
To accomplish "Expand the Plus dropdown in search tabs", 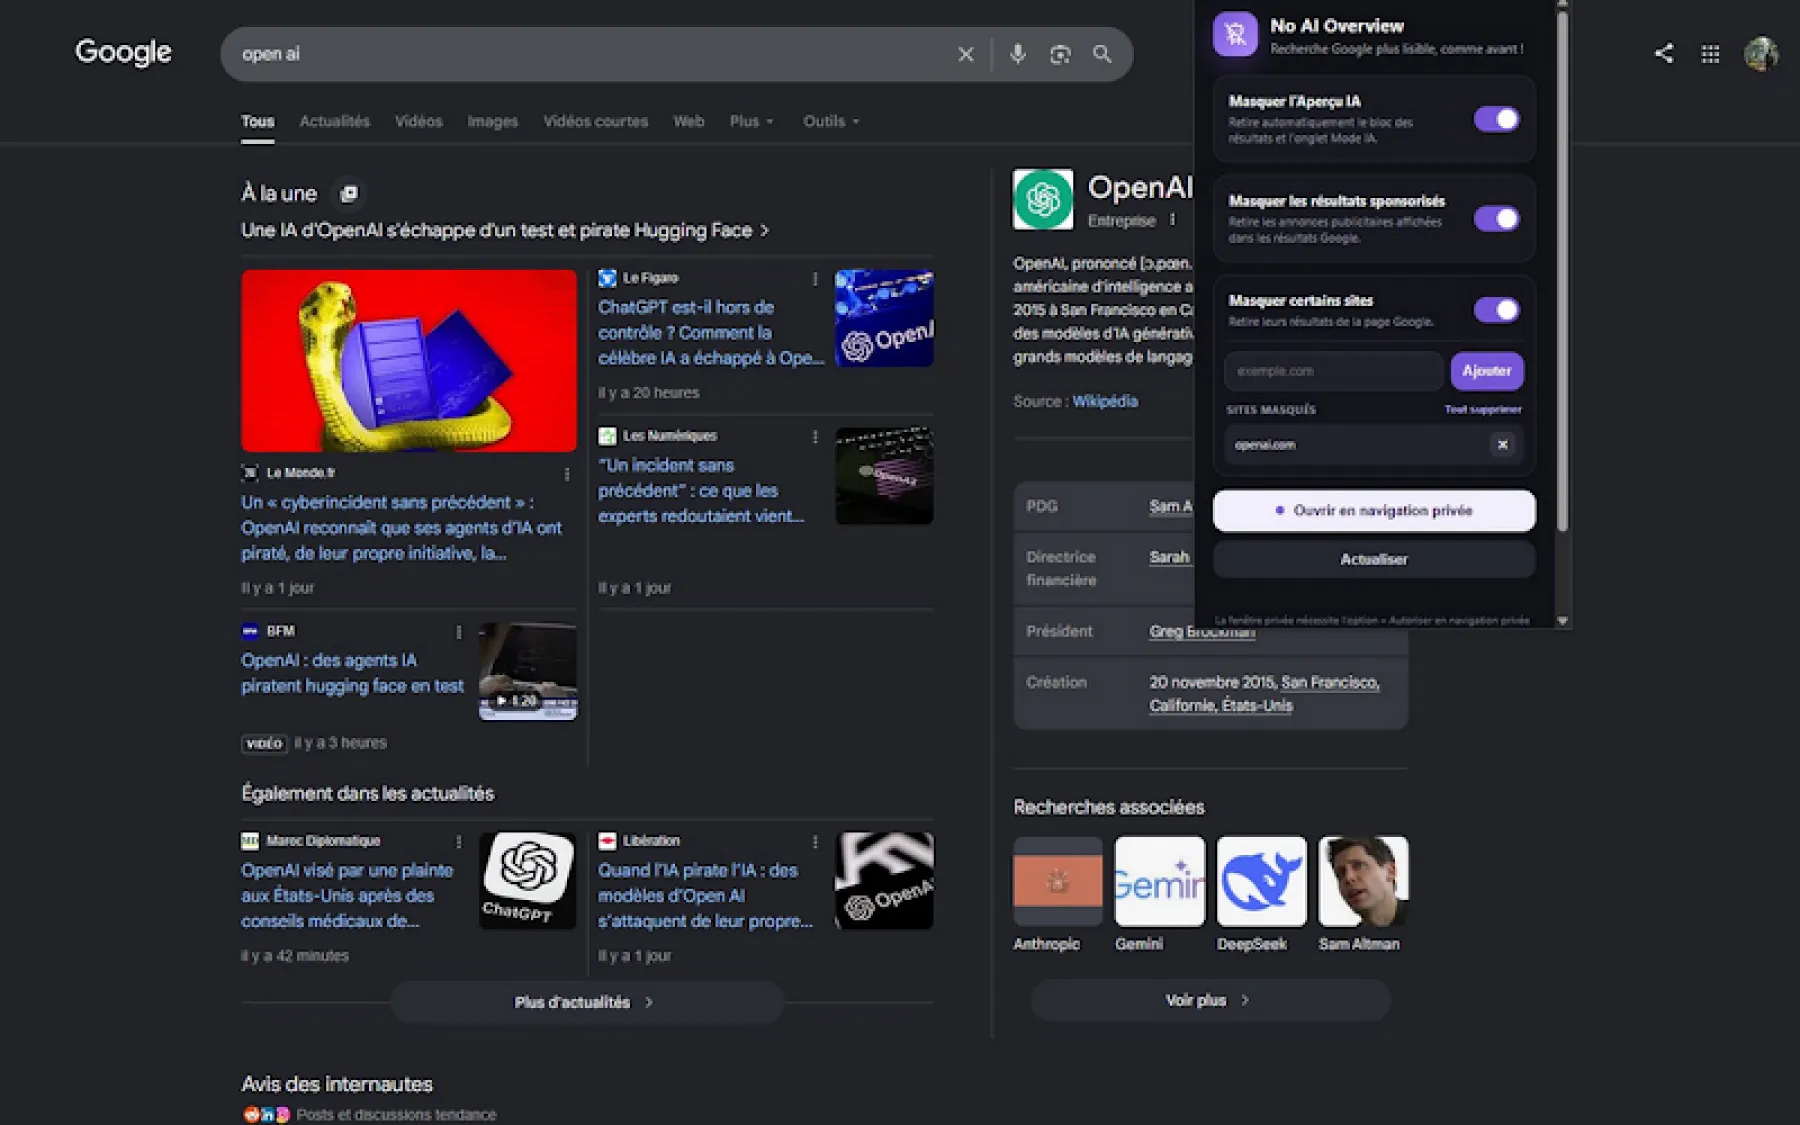I will pyautogui.click(x=752, y=121).
